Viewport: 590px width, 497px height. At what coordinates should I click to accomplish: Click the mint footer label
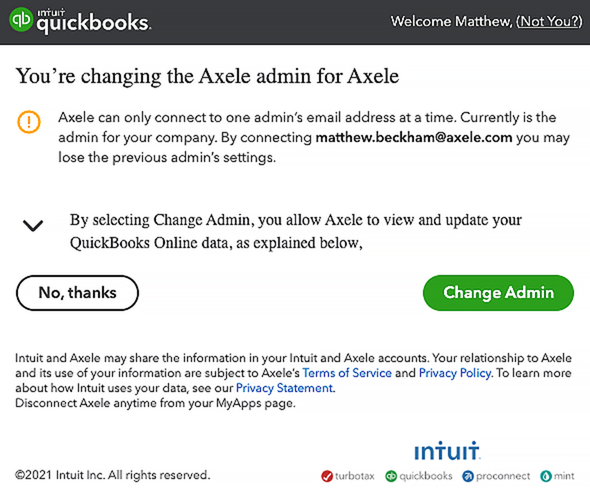564,476
